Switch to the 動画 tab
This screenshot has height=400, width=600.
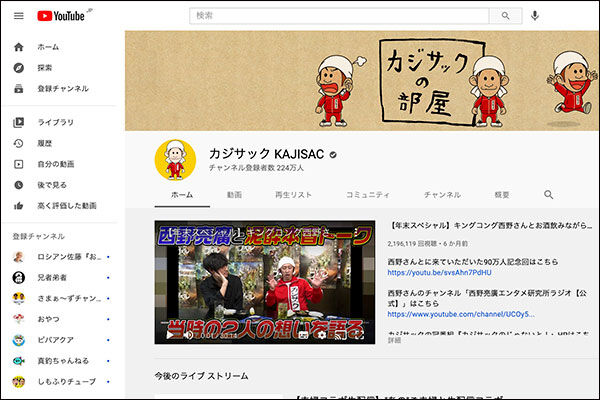(234, 195)
